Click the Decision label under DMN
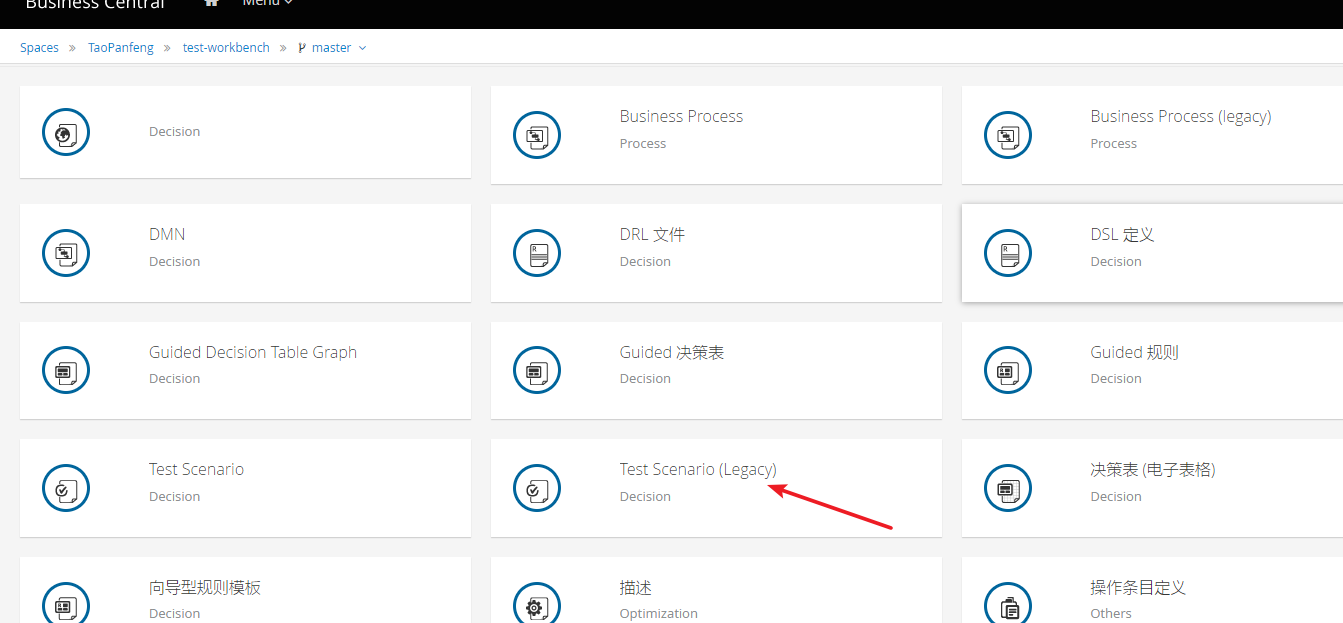The height and width of the screenshot is (623, 1343). (174, 262)
